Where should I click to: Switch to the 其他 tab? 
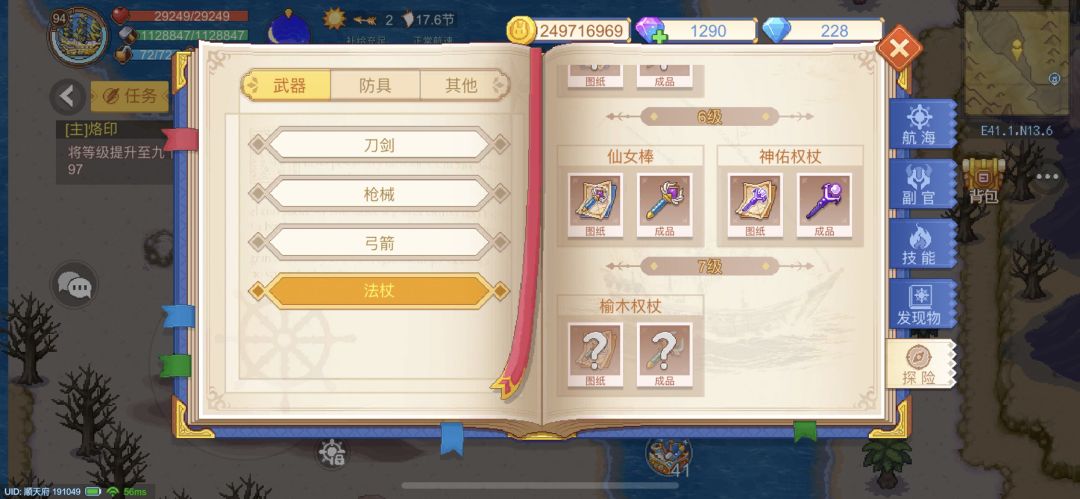[461, 85]
